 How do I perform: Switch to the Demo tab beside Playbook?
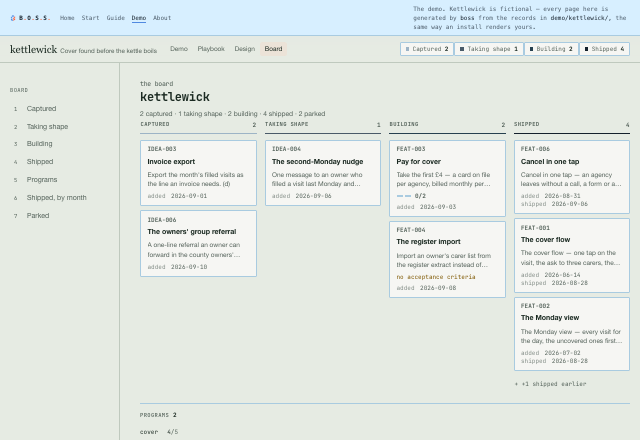point(179,49)
